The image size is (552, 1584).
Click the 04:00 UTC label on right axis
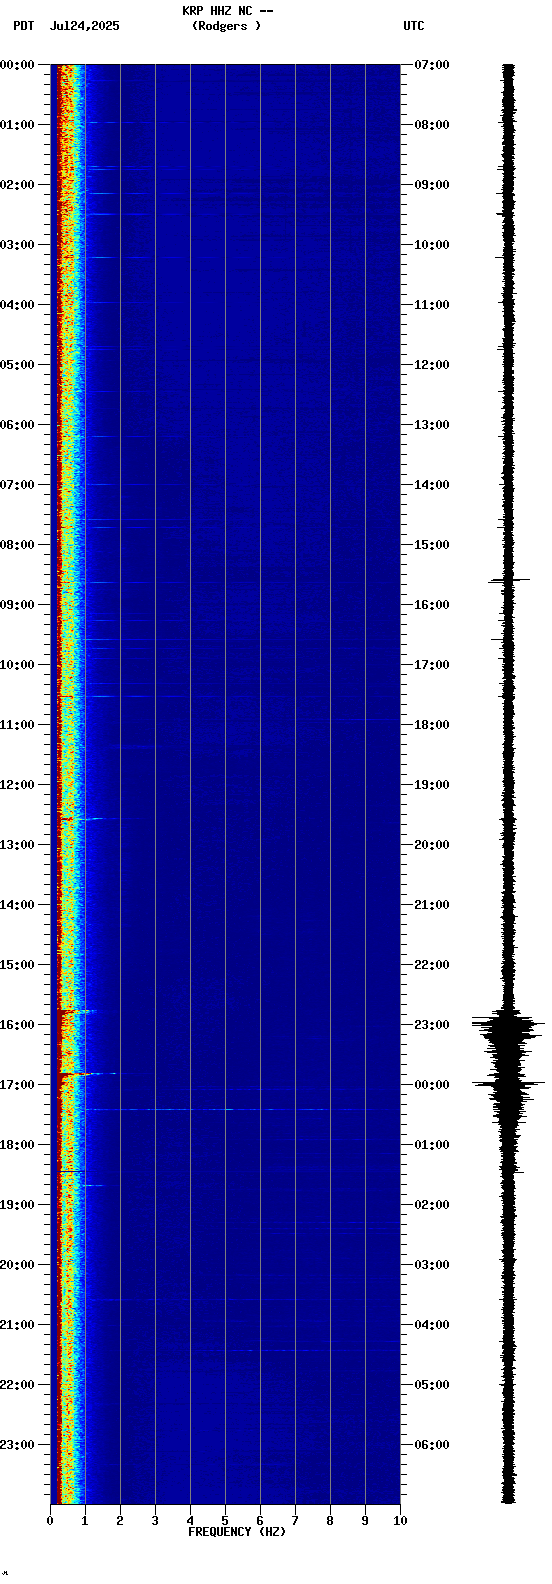pyautogui.click(x=432, y=1325)
